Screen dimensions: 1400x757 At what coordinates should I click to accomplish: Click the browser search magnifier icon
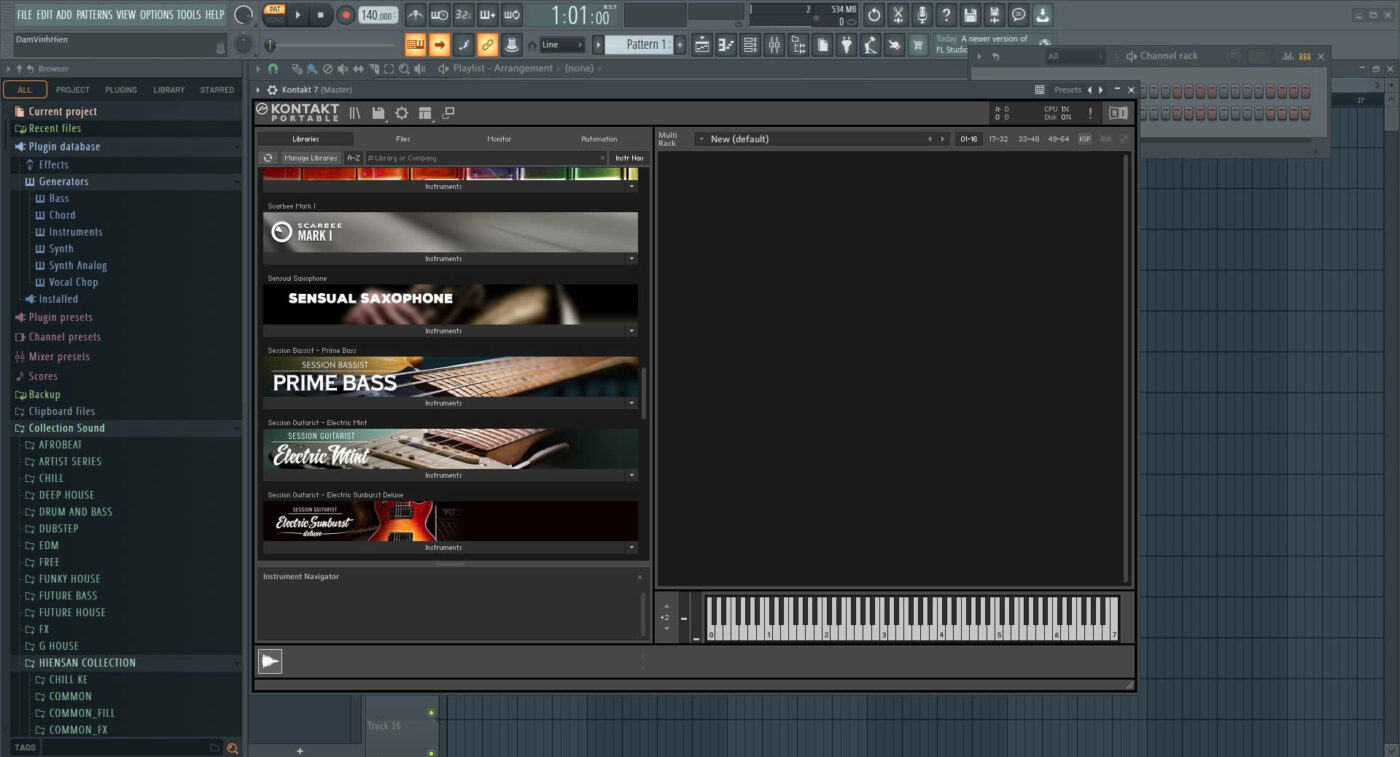(233, 748)
